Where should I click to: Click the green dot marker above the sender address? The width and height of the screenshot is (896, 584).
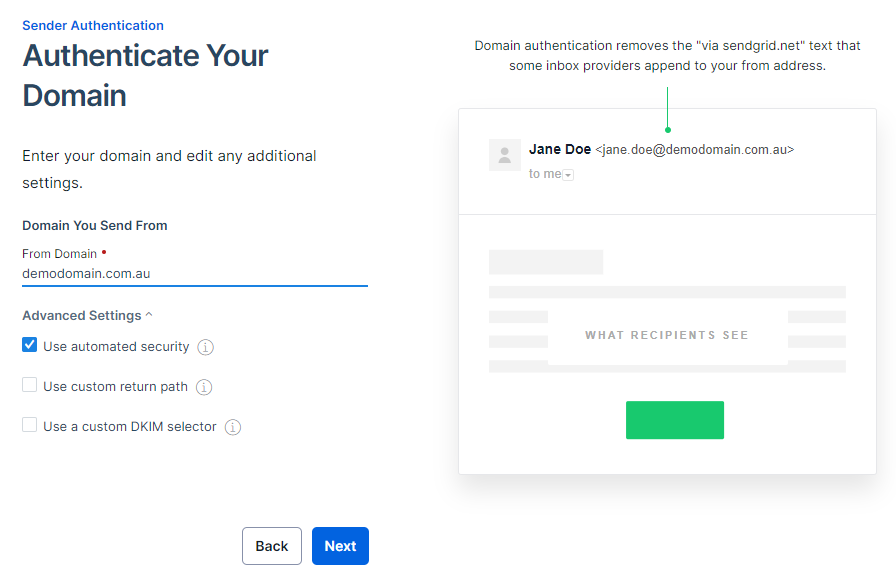pos(668,129)
